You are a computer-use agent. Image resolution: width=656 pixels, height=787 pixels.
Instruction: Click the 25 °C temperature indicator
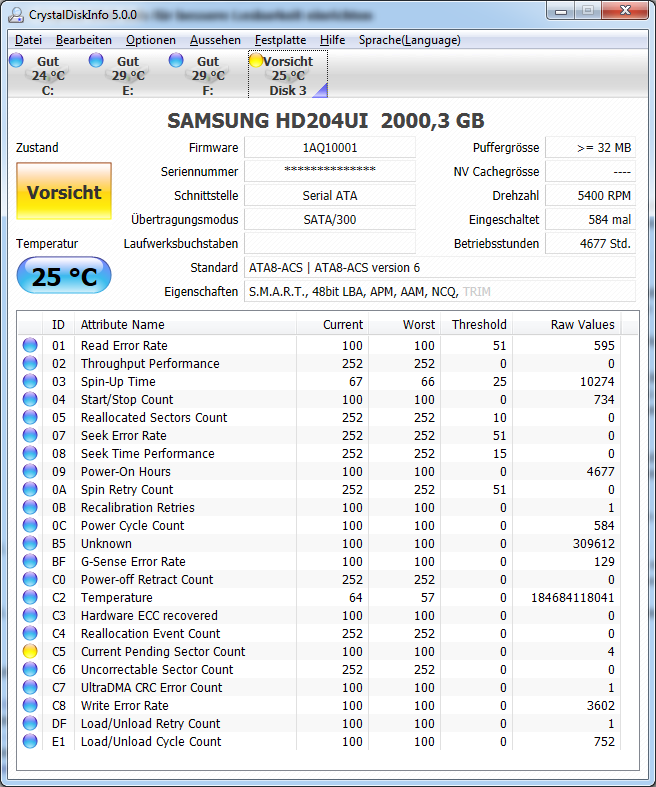click(x=64, y=276)
